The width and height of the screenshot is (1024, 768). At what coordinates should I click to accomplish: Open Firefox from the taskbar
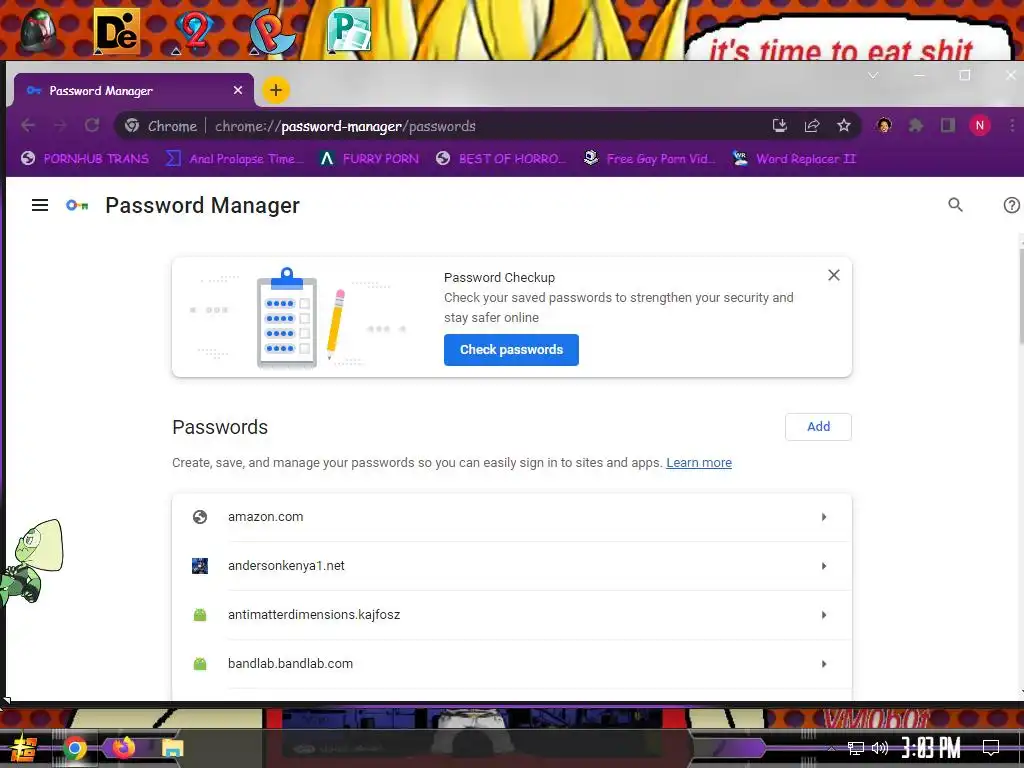[123, 748]
